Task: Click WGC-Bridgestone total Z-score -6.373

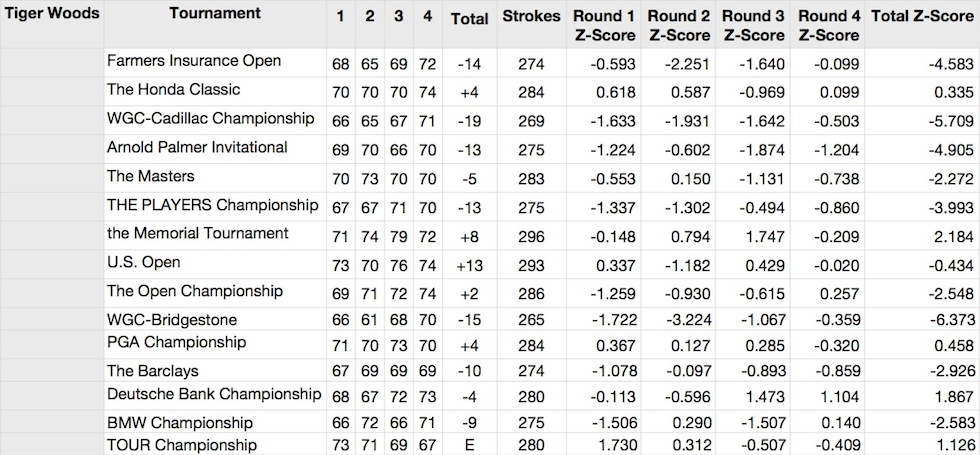Action: point(922,321)
